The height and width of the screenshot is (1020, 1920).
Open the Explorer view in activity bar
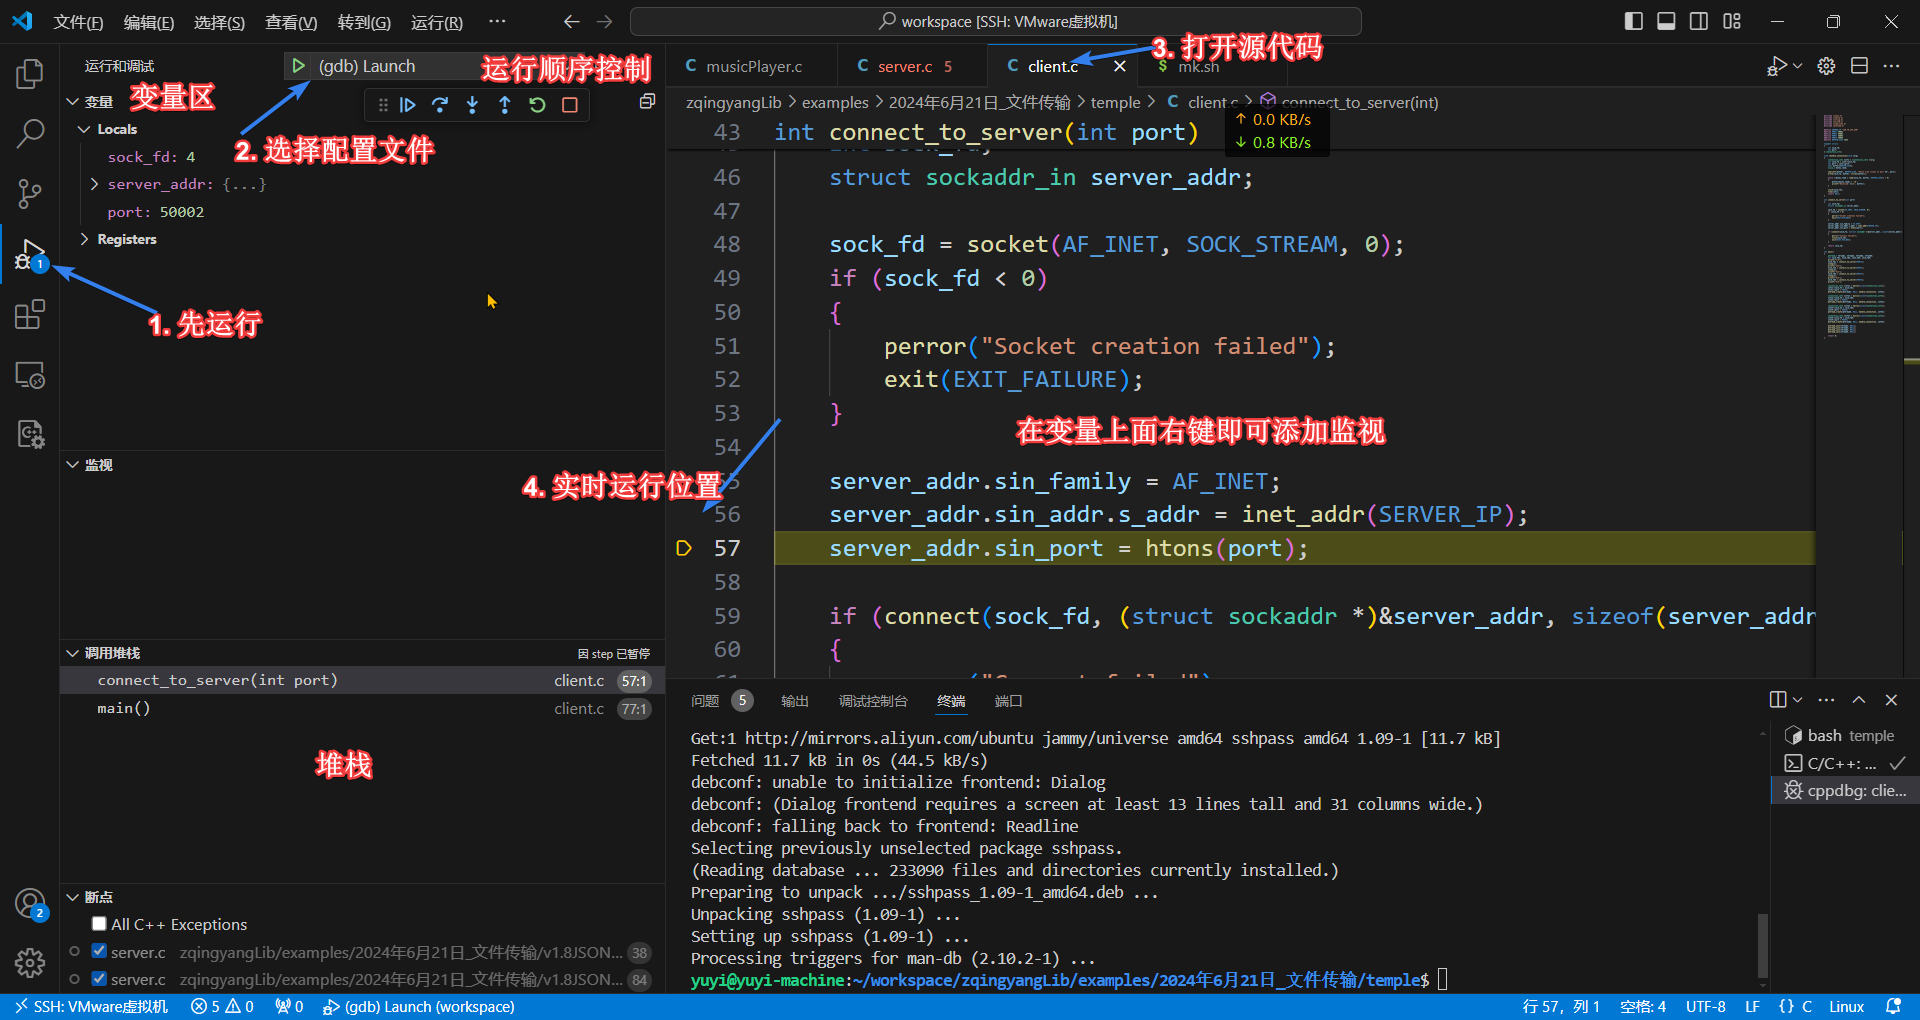point(30,74)
